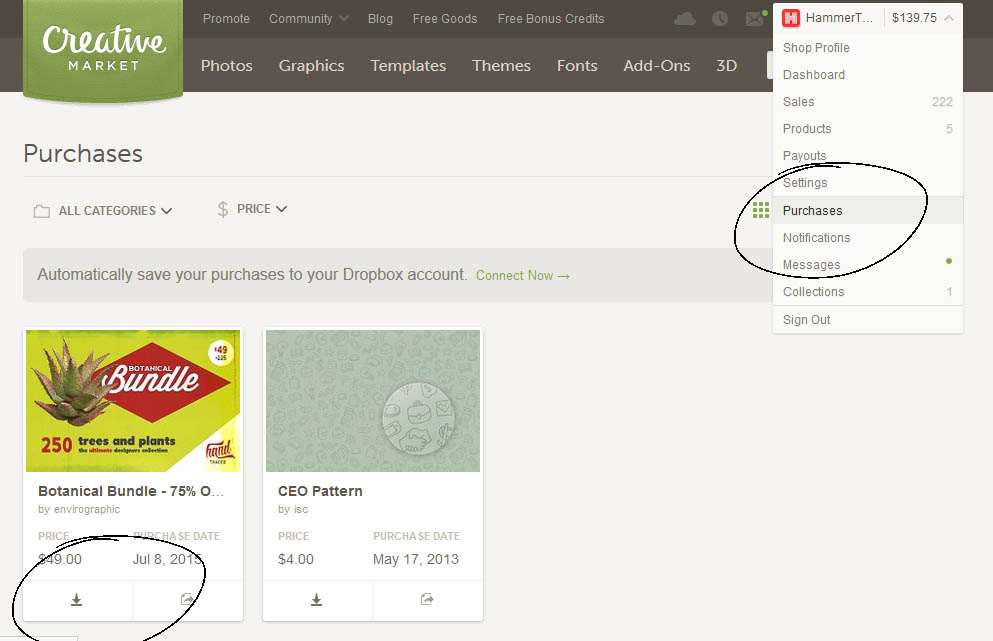Image resolution: width=993 pixels, height=641 pixels.
Task: Expand the Community menu
Action: 308,19
